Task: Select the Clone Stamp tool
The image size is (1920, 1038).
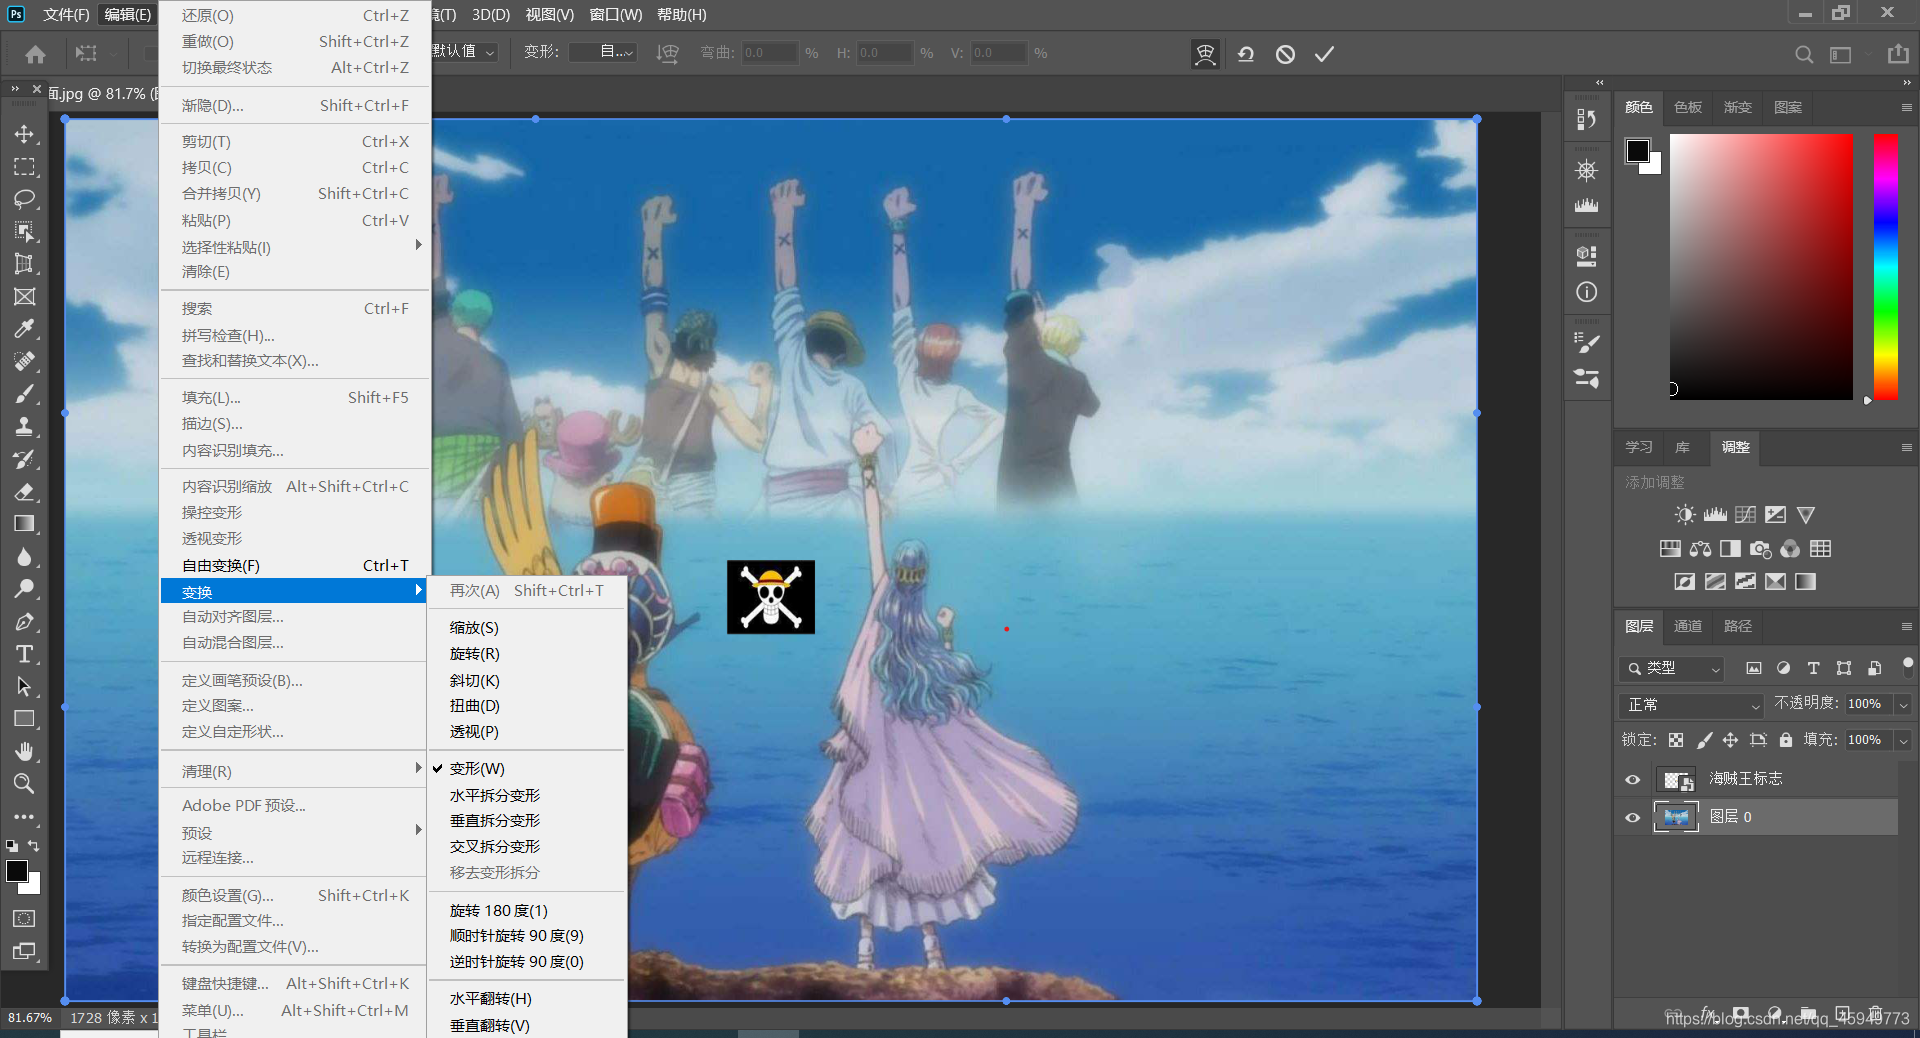Action: coord(24,426)
